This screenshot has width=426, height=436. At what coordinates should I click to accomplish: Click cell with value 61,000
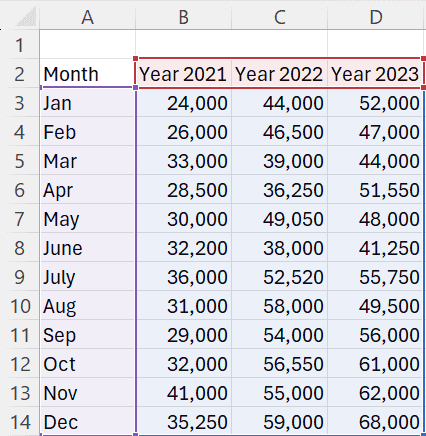tap(376, 364)
